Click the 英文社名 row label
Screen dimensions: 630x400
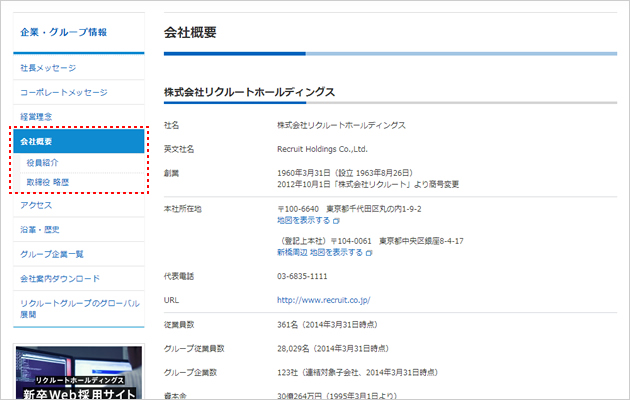click(179, 149)
